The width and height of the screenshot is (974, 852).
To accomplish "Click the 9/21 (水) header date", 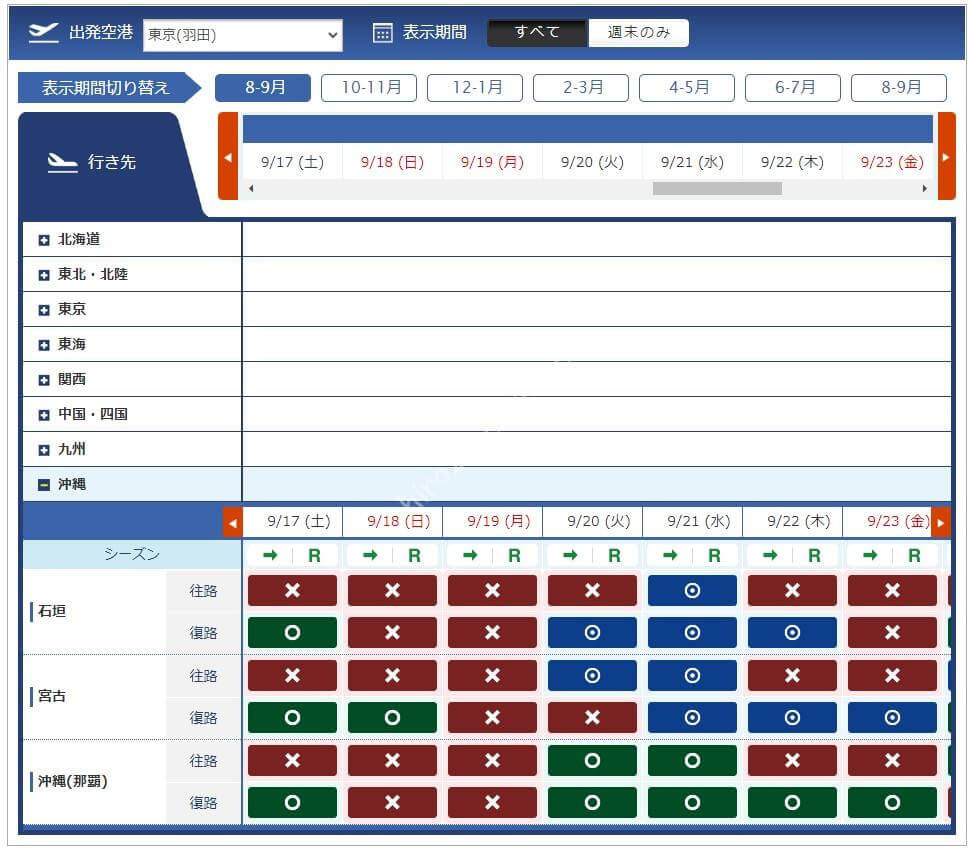I will (692, 162).
